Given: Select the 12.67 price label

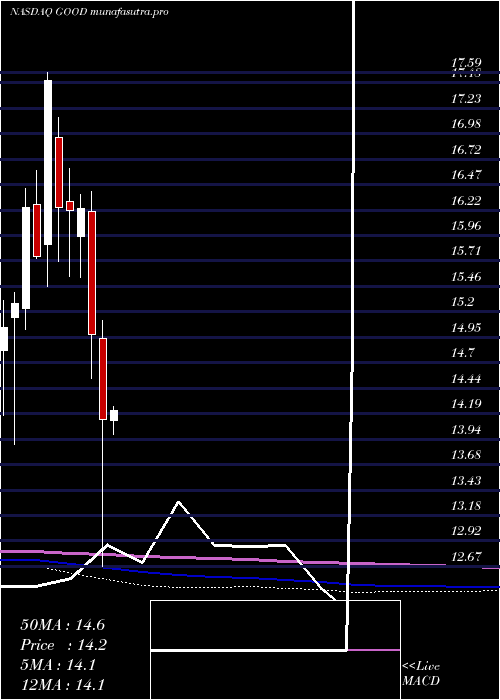Looking at the screenshot, I should pyautogui.click(x=466, y=557).
